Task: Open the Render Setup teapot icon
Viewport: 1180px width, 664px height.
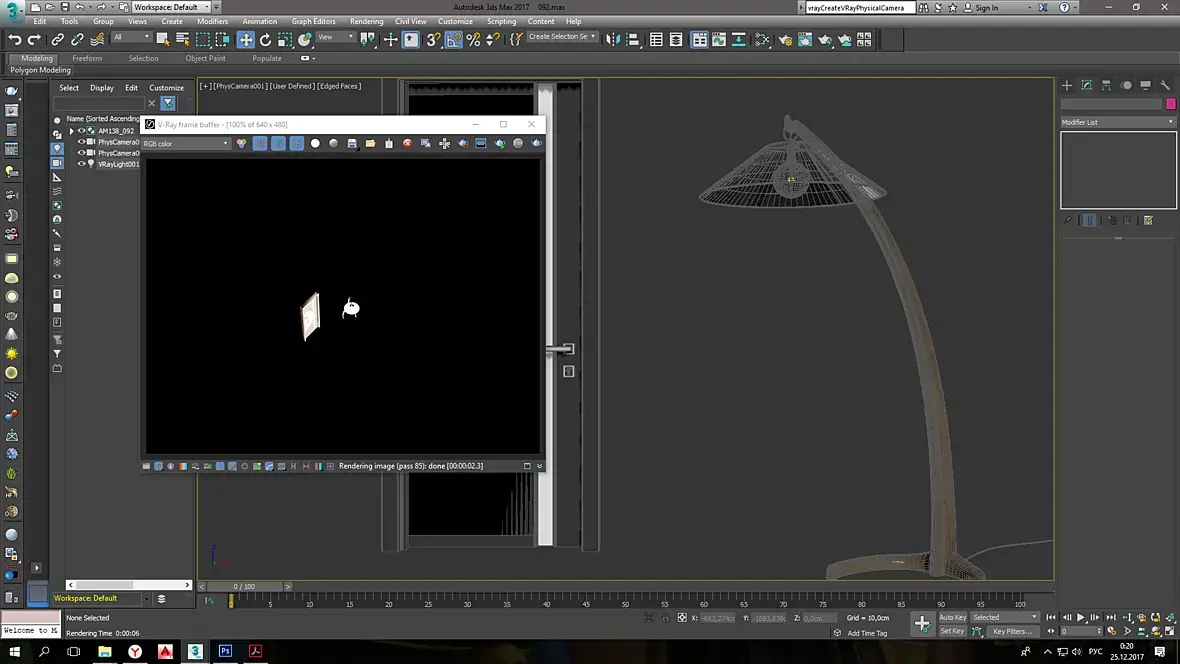Action: (786, 40)
